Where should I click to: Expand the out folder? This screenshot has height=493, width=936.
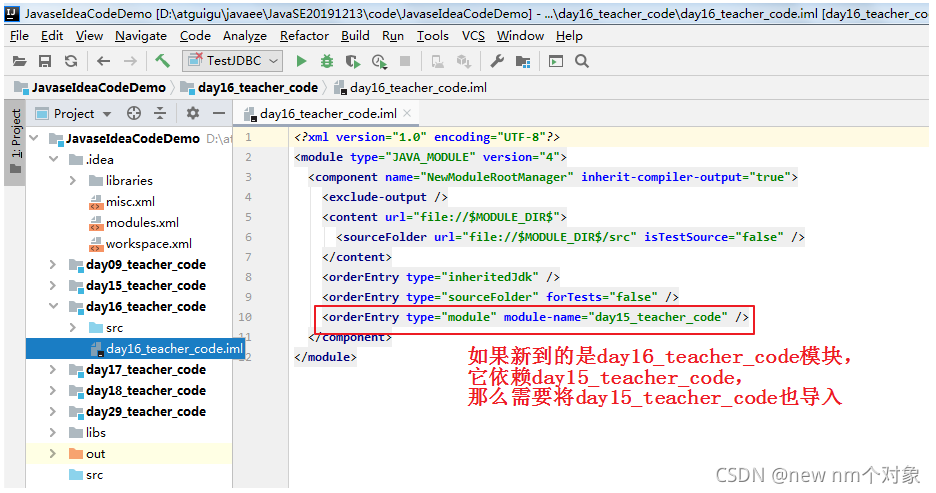[53, 454]
